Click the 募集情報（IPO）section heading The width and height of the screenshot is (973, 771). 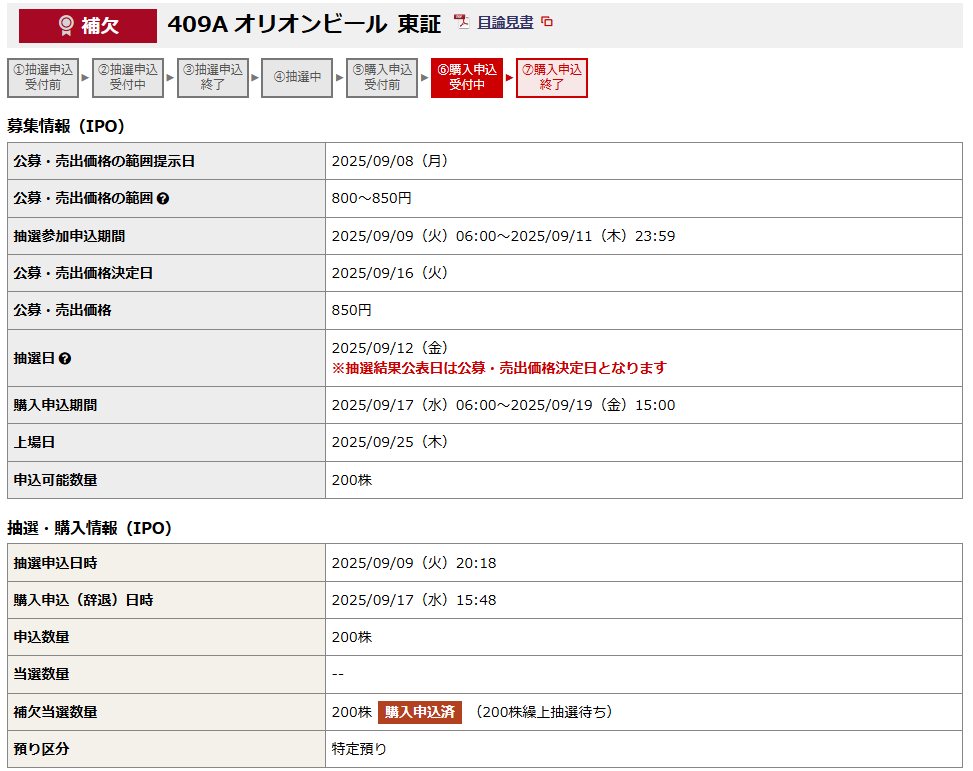[66, 126]
